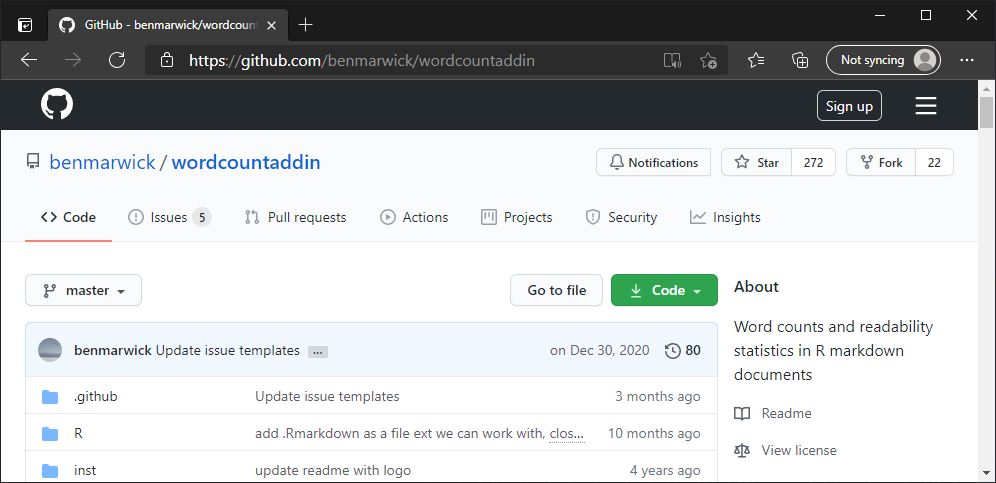
Task: Open the green Code dropdown
Action: point(664,290)
